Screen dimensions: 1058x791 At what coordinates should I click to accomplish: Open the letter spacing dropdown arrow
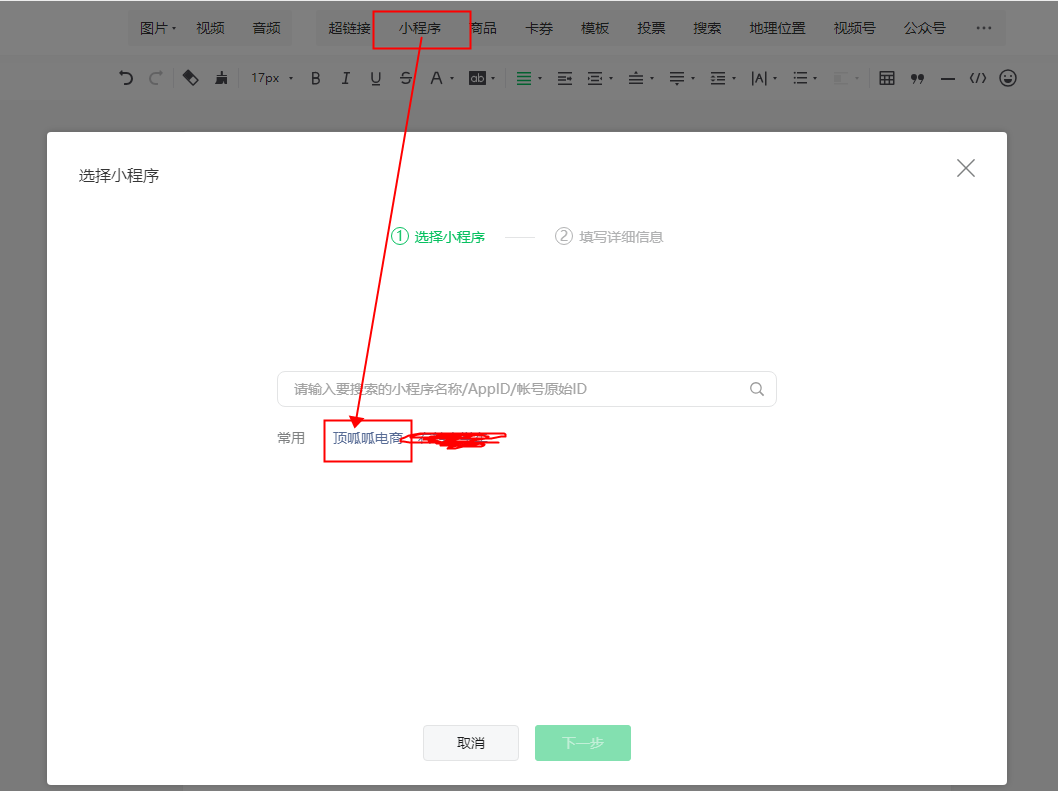(x=775, y=79)
